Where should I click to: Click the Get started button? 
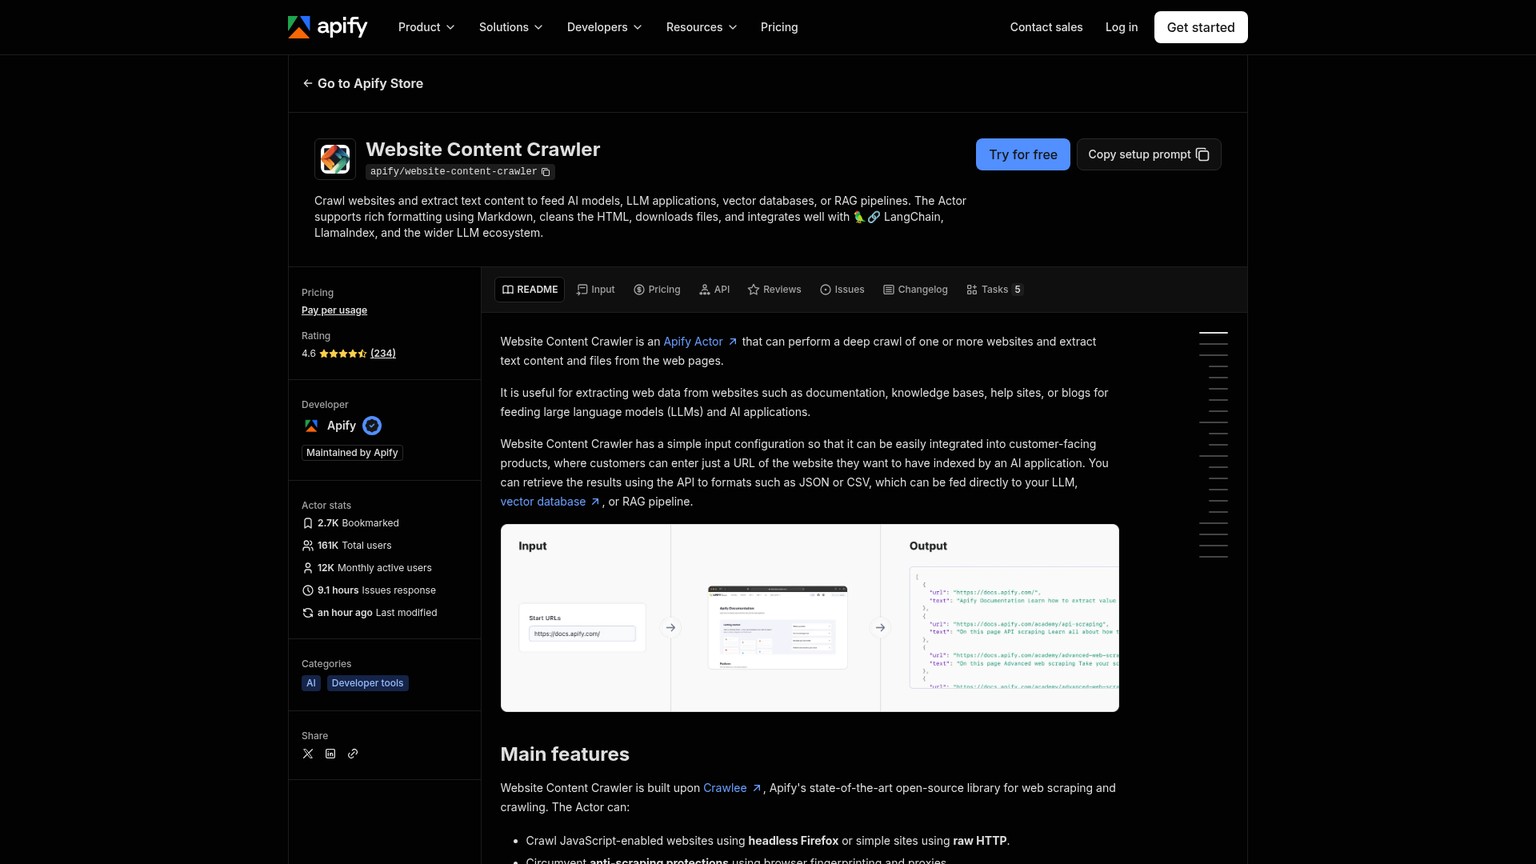pyautogui.click(x=1201, y=27)
